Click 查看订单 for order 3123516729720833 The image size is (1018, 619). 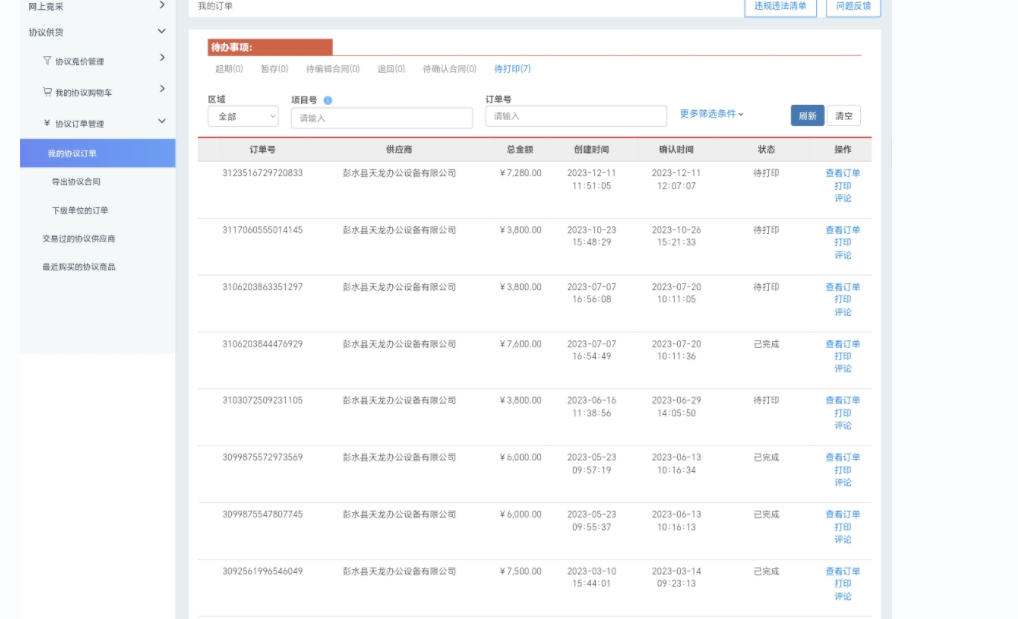(842, 173)
